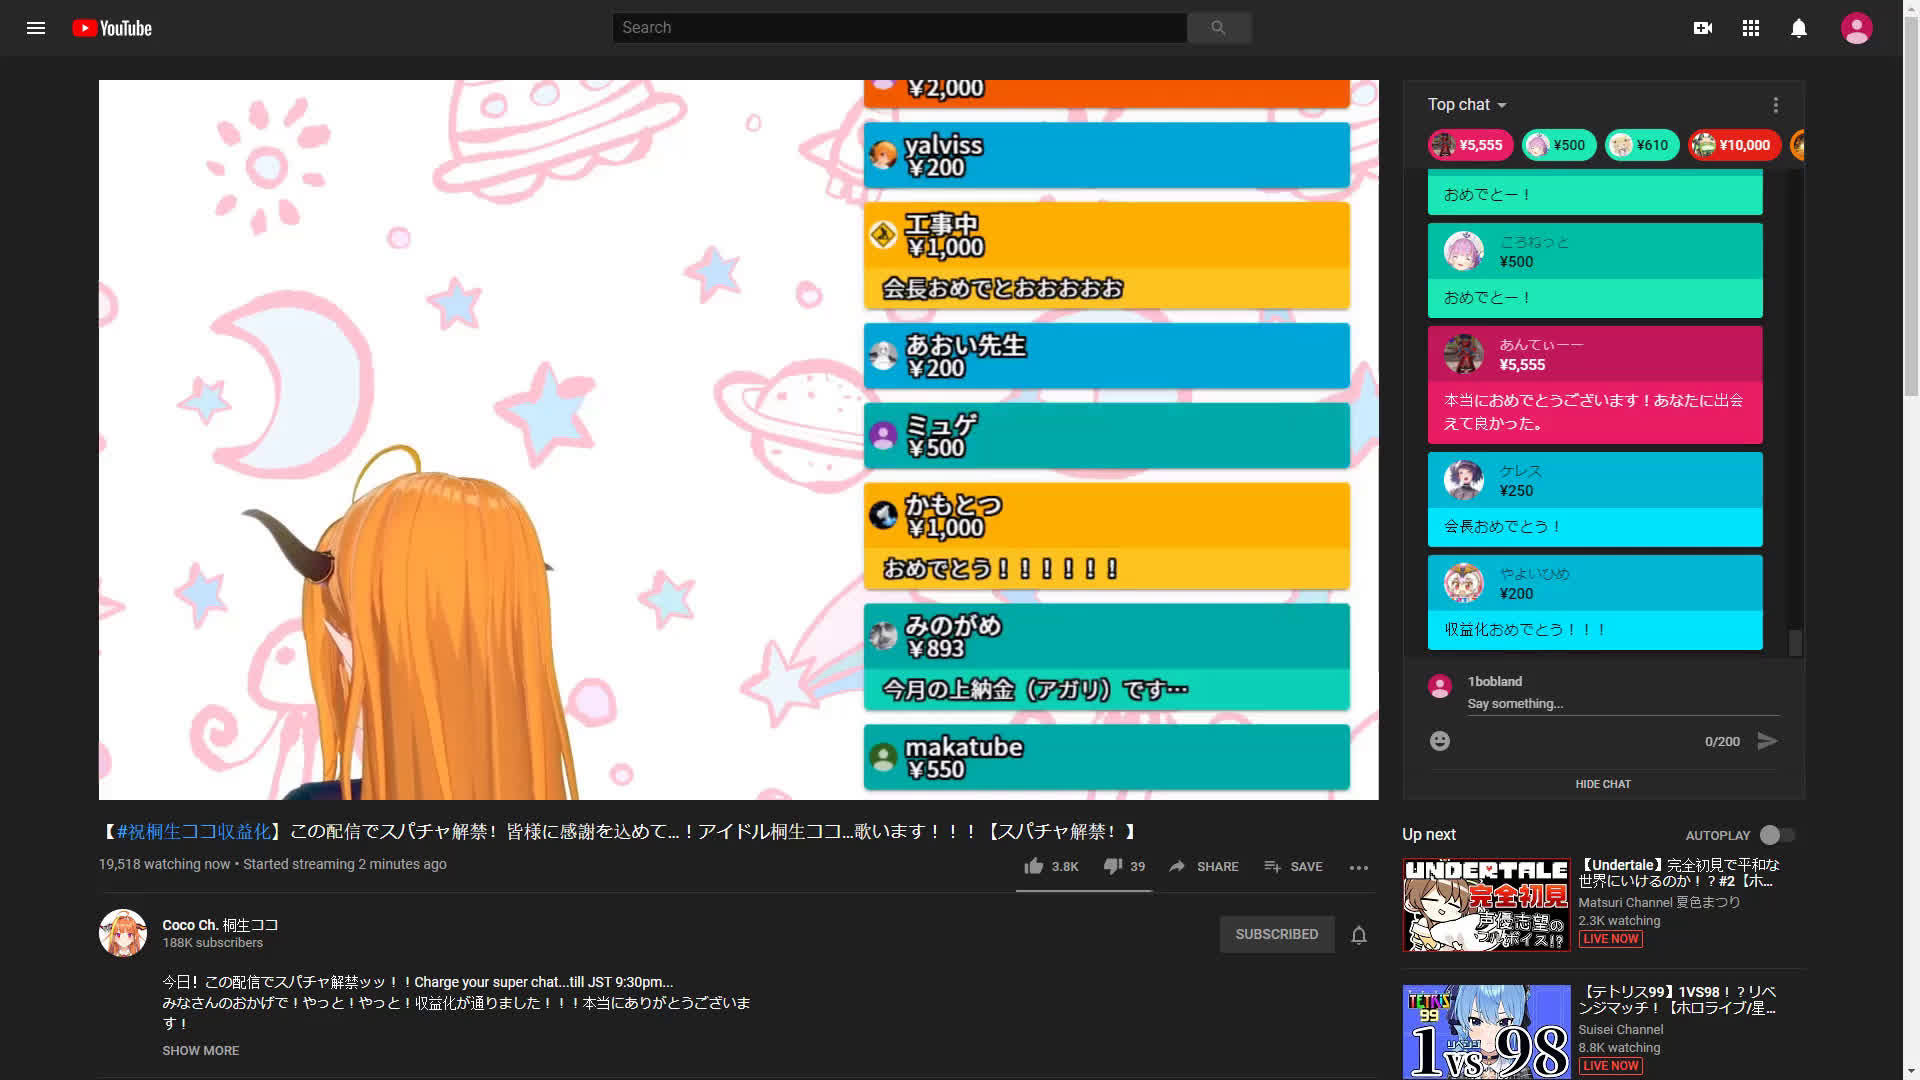Click the ケレス ¥250 Super Chat message
Viewport: 1920px width, 1080px height.
pyautogui.click(x=1595, y=499)
